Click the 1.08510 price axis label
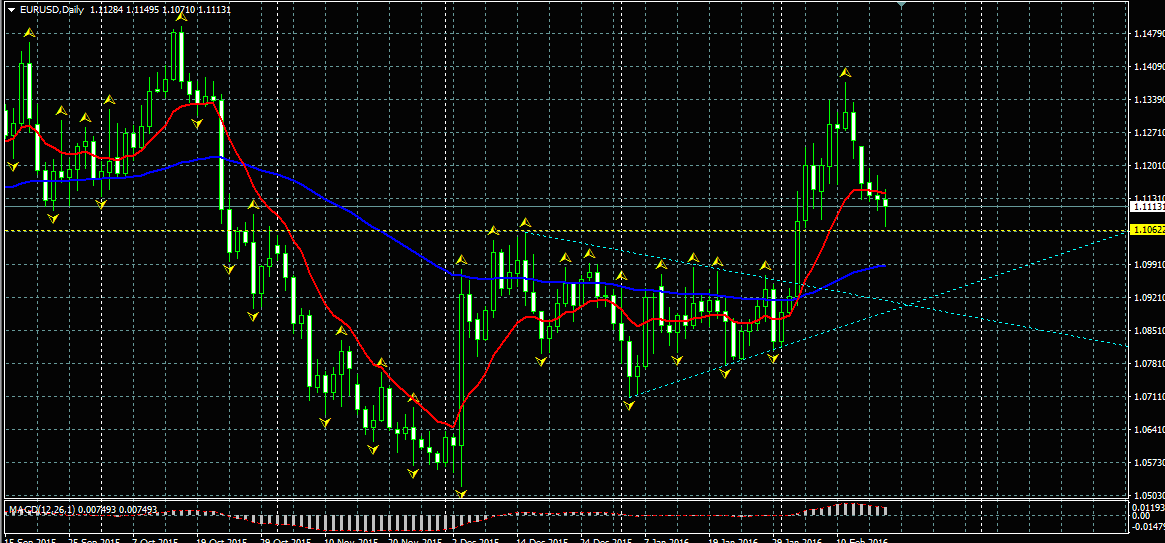Viewport: 1165px width, 543px height. [1147, 331]
